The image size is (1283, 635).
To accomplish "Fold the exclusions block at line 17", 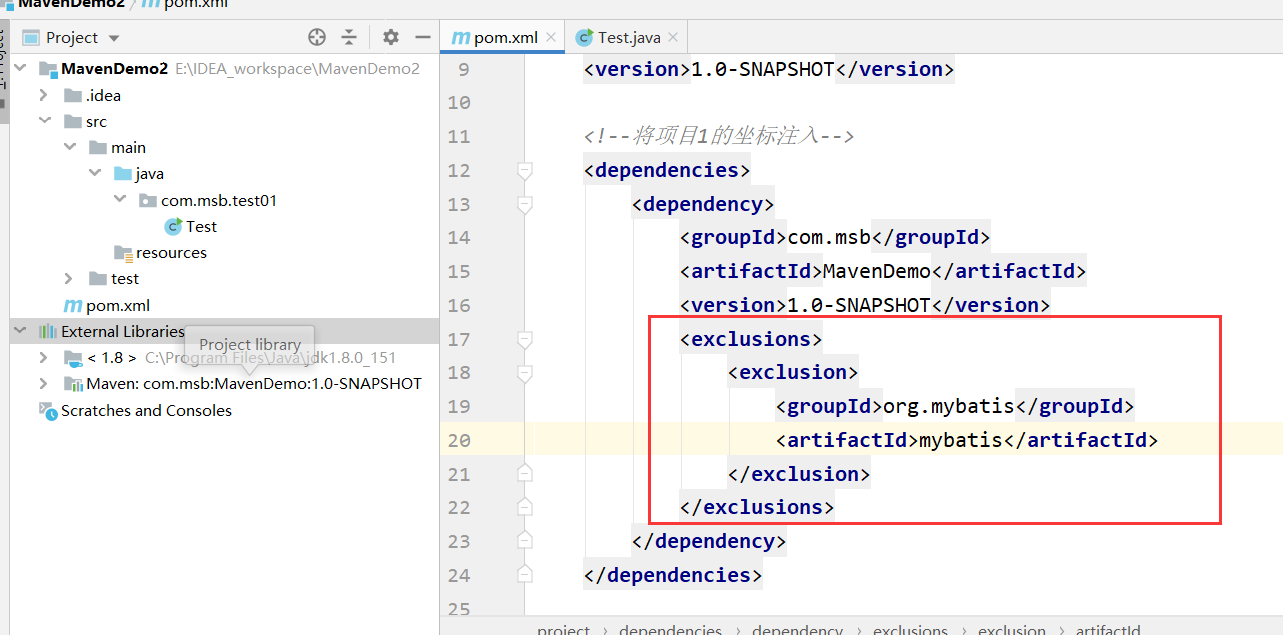I will [x=524, y=340].
